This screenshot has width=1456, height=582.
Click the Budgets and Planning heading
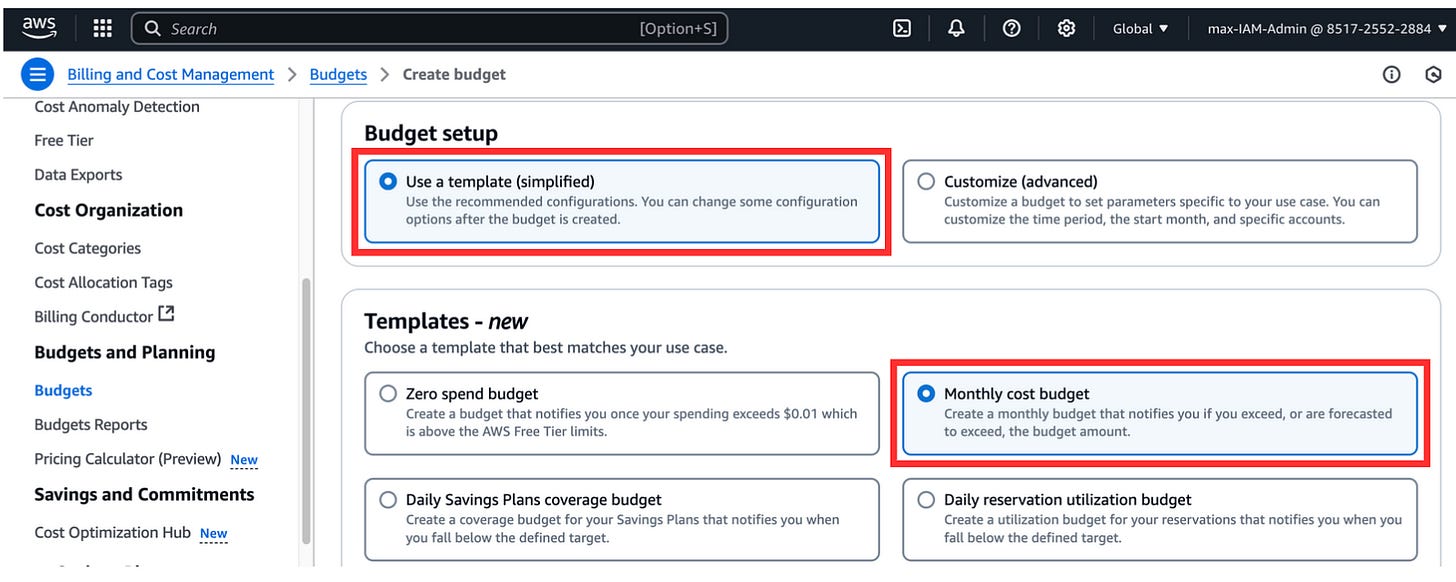click(125, 353)
